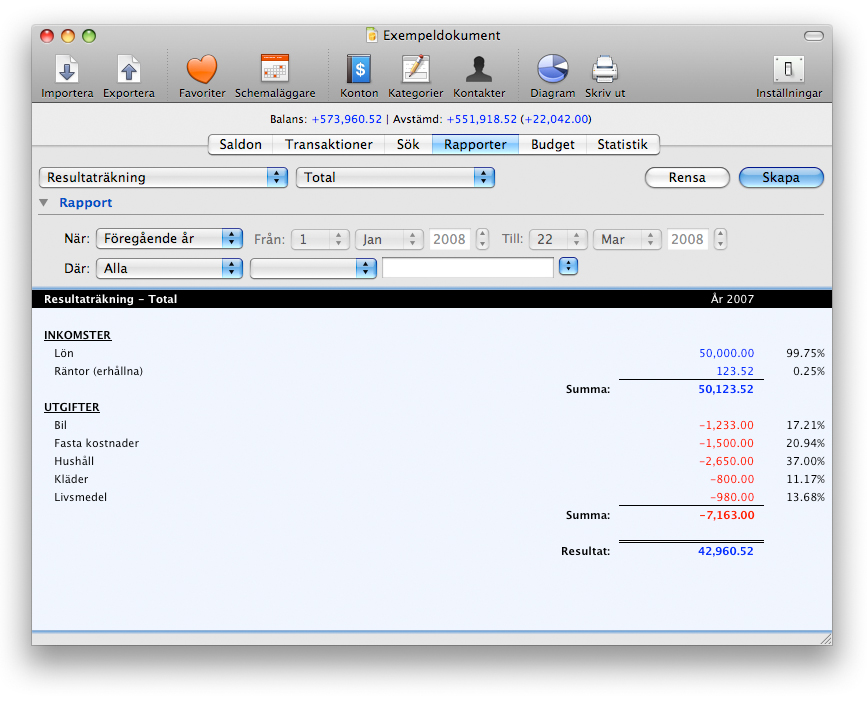Click the Resultat value 42,960.52
The height and width of the screenshot is (703, 867).
coord(725,551)
